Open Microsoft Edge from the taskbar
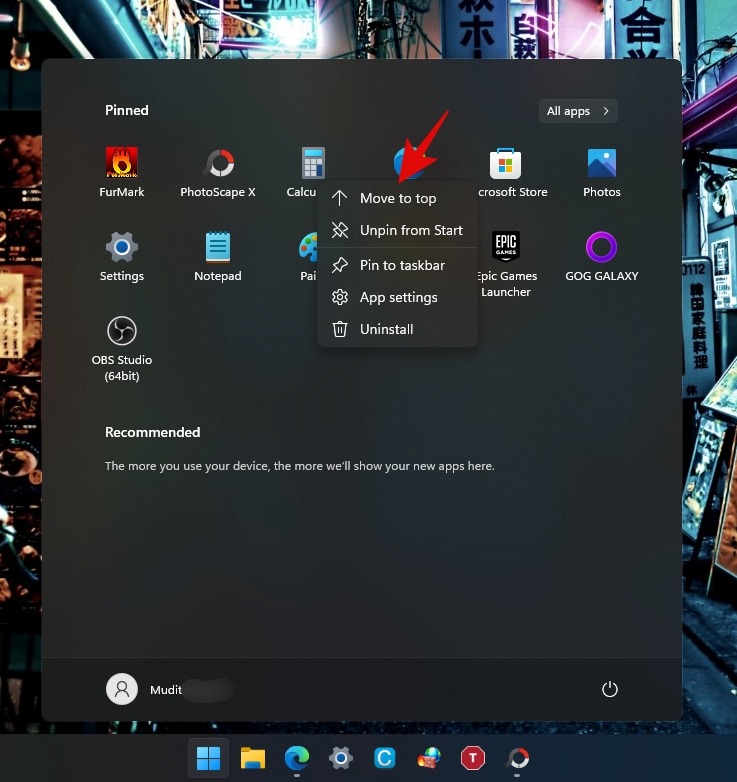 (x=296, y=758)
